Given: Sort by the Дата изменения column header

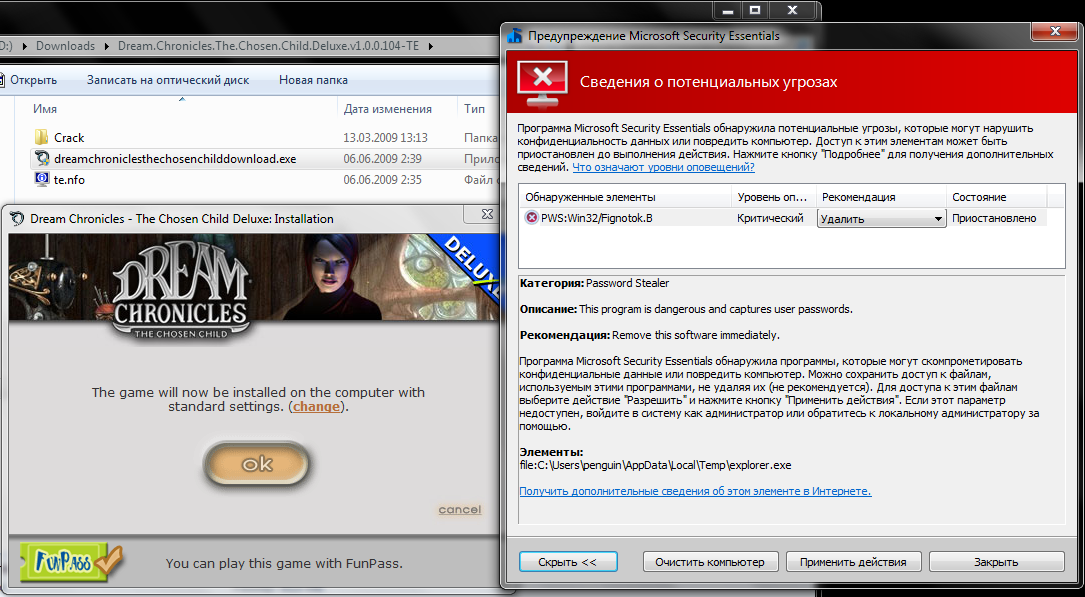Looking at the screenshot, I should [388, 109].
